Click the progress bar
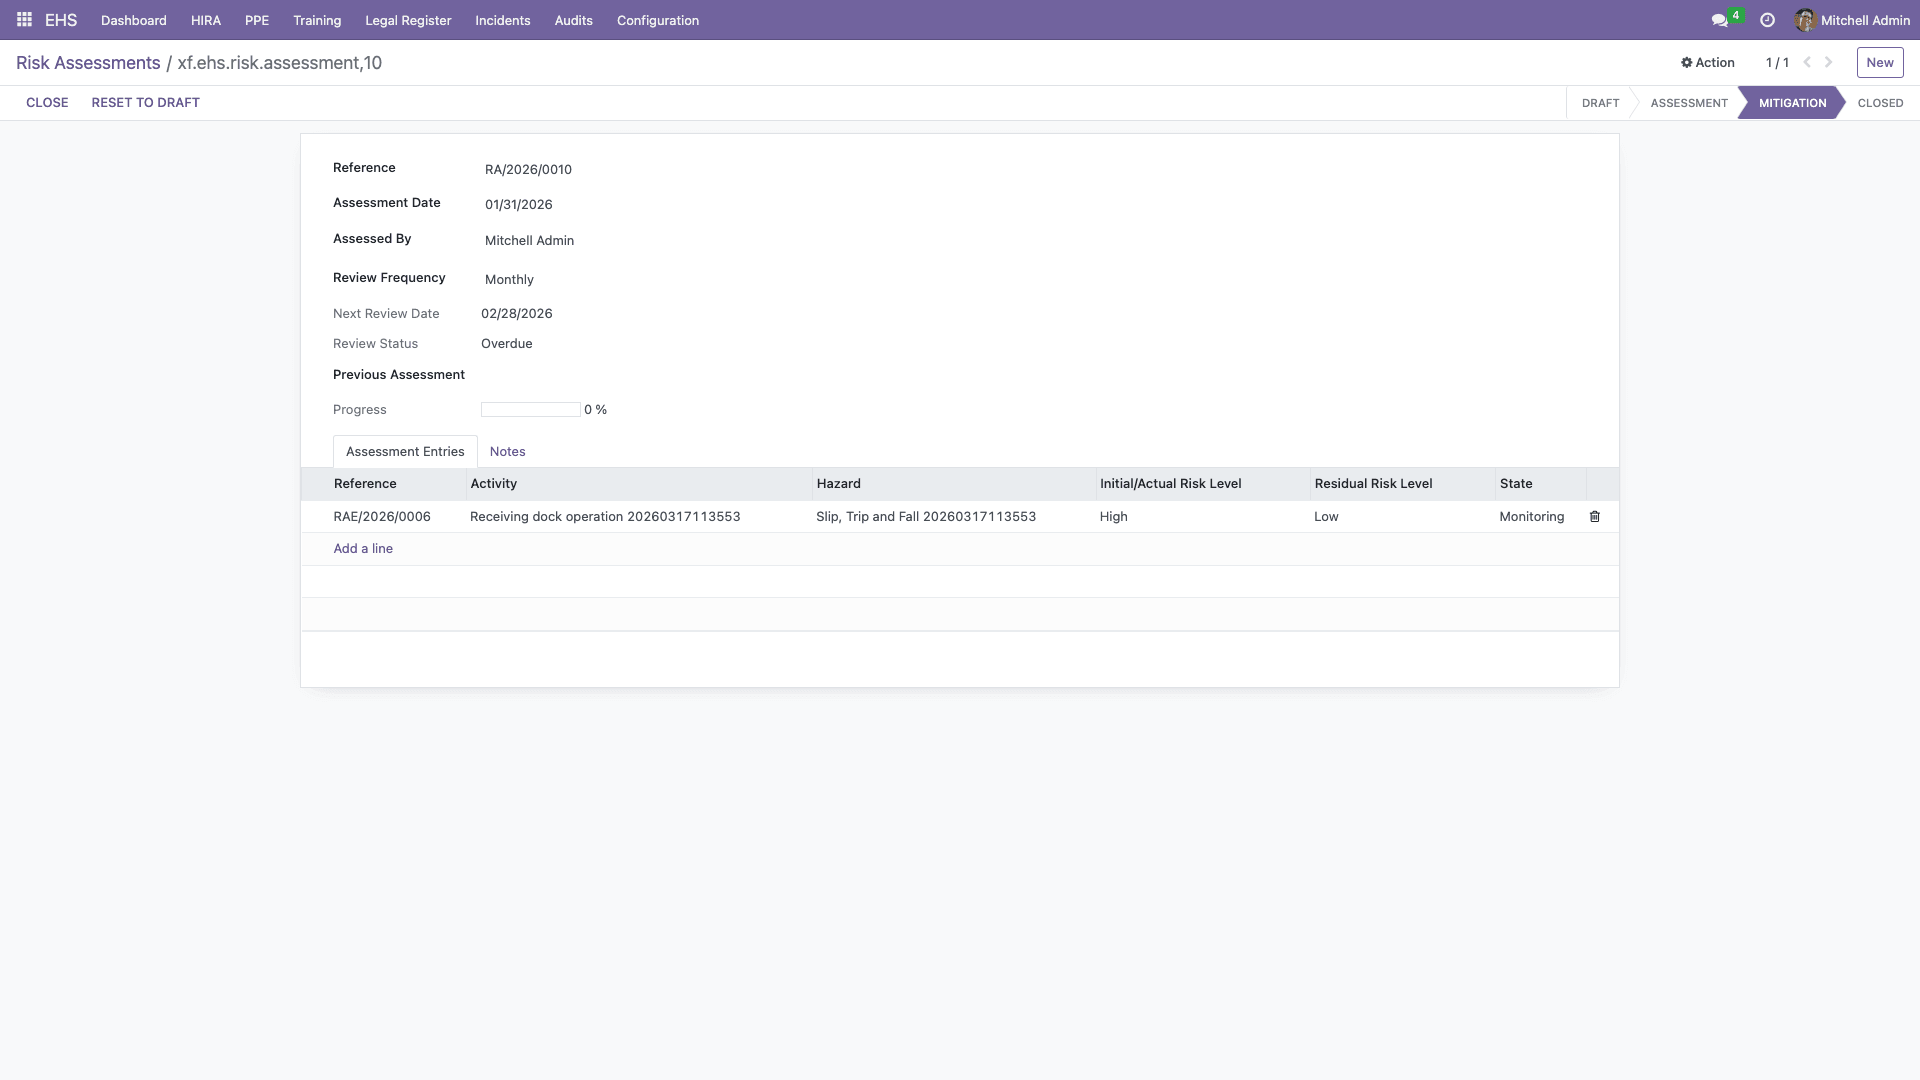Screen dimensions: 1920x1080 pos(530,410)
